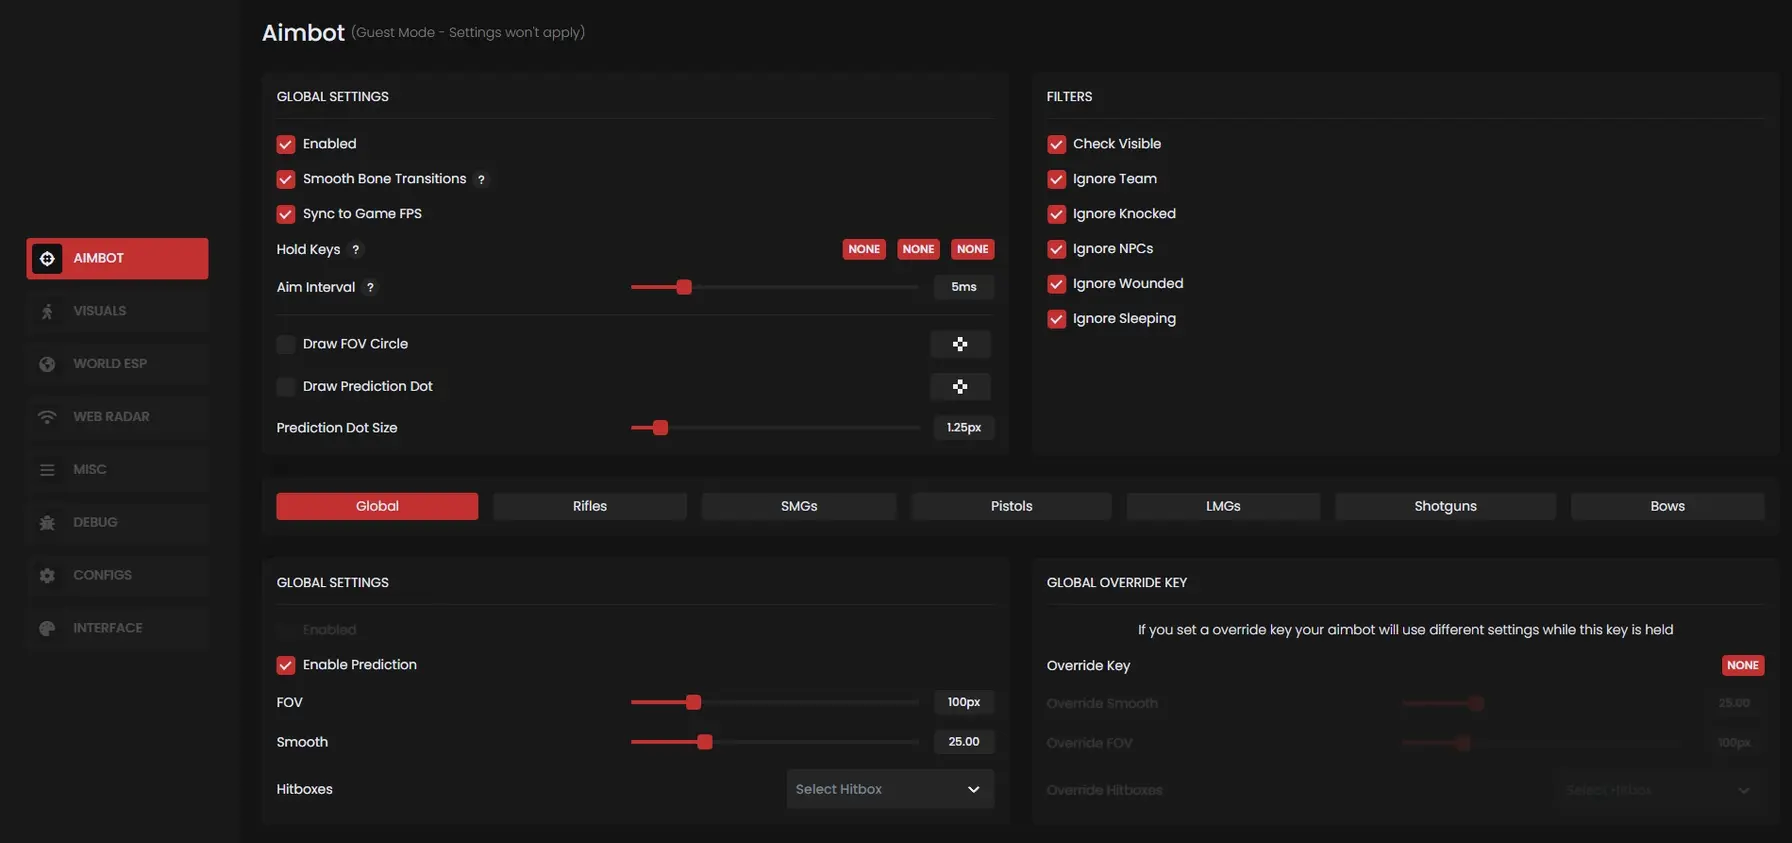Switch to the Shotguns tab
This screenshot has height=843, width=1792.
point(1445,506)
